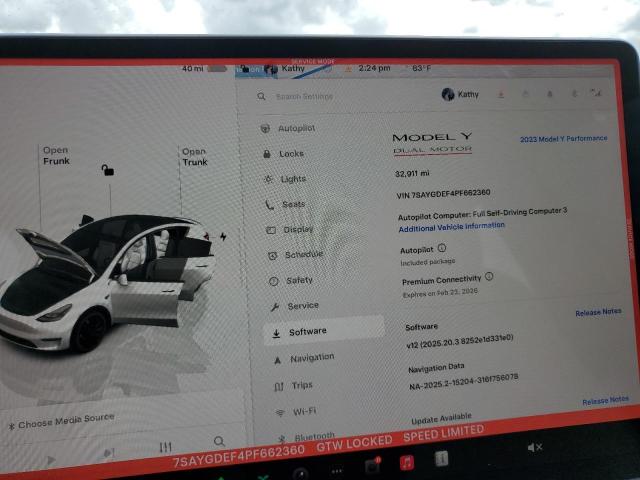Tap the Full Self-Driving Computer 3 text
This screenshot has height=480, width=640.
(x=520, y=212)
